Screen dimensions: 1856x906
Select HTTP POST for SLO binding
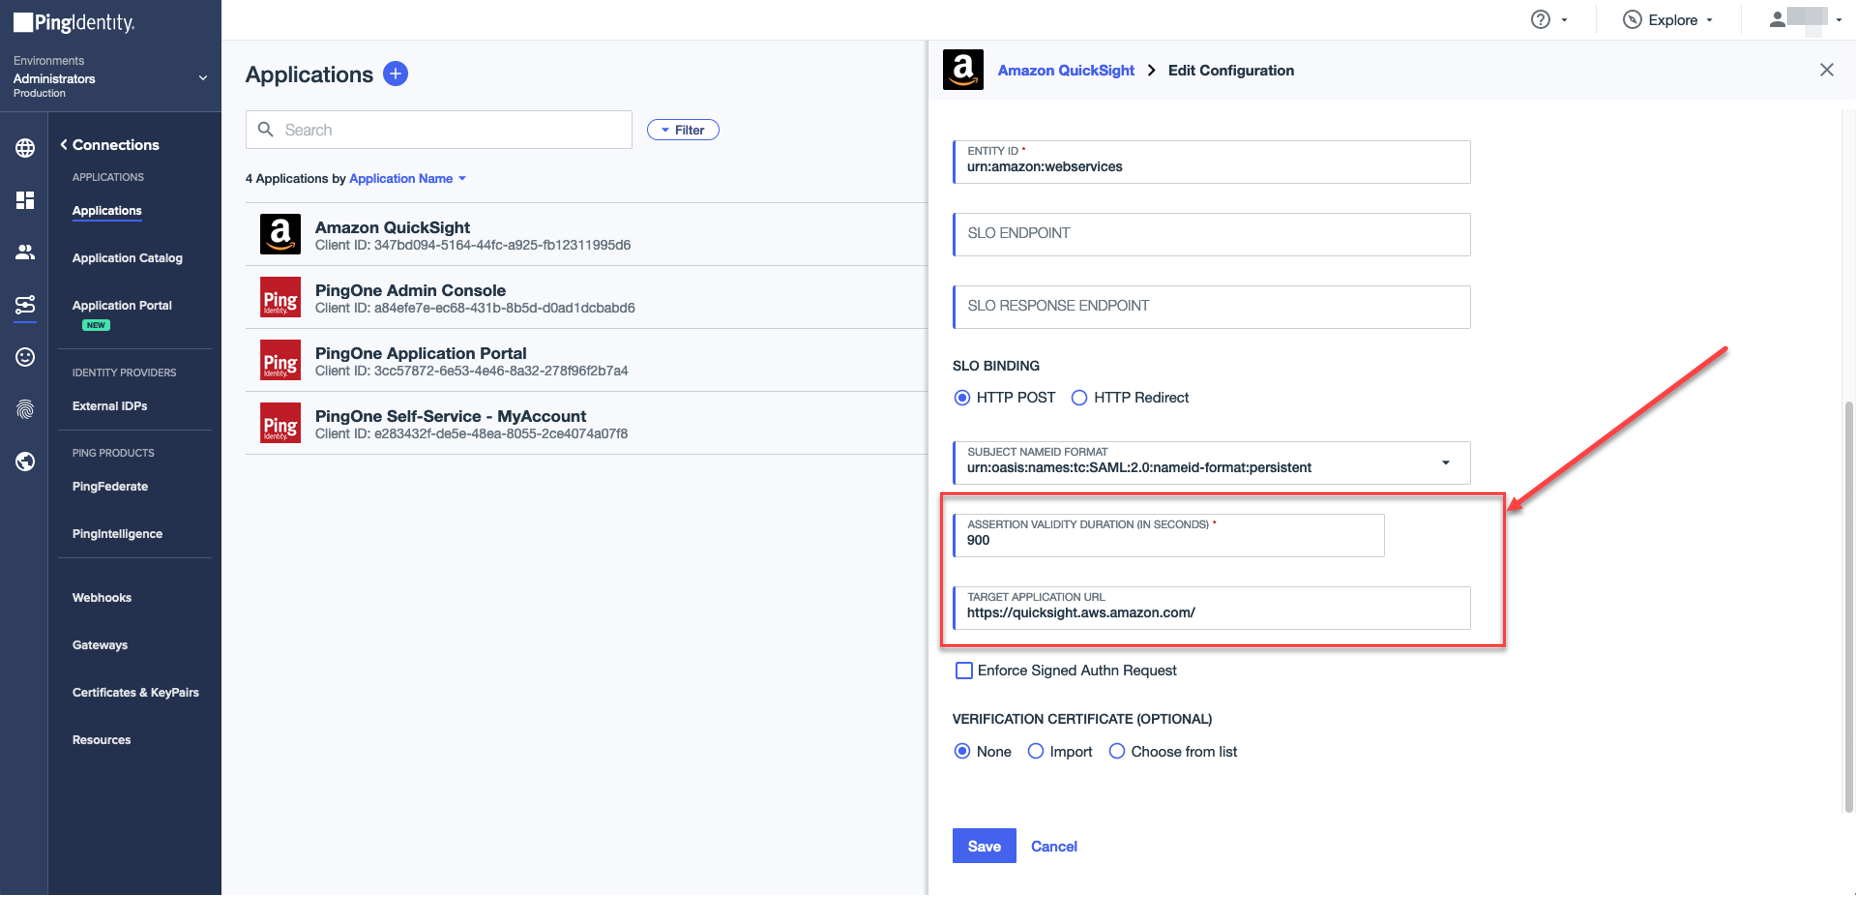point(962,398)
